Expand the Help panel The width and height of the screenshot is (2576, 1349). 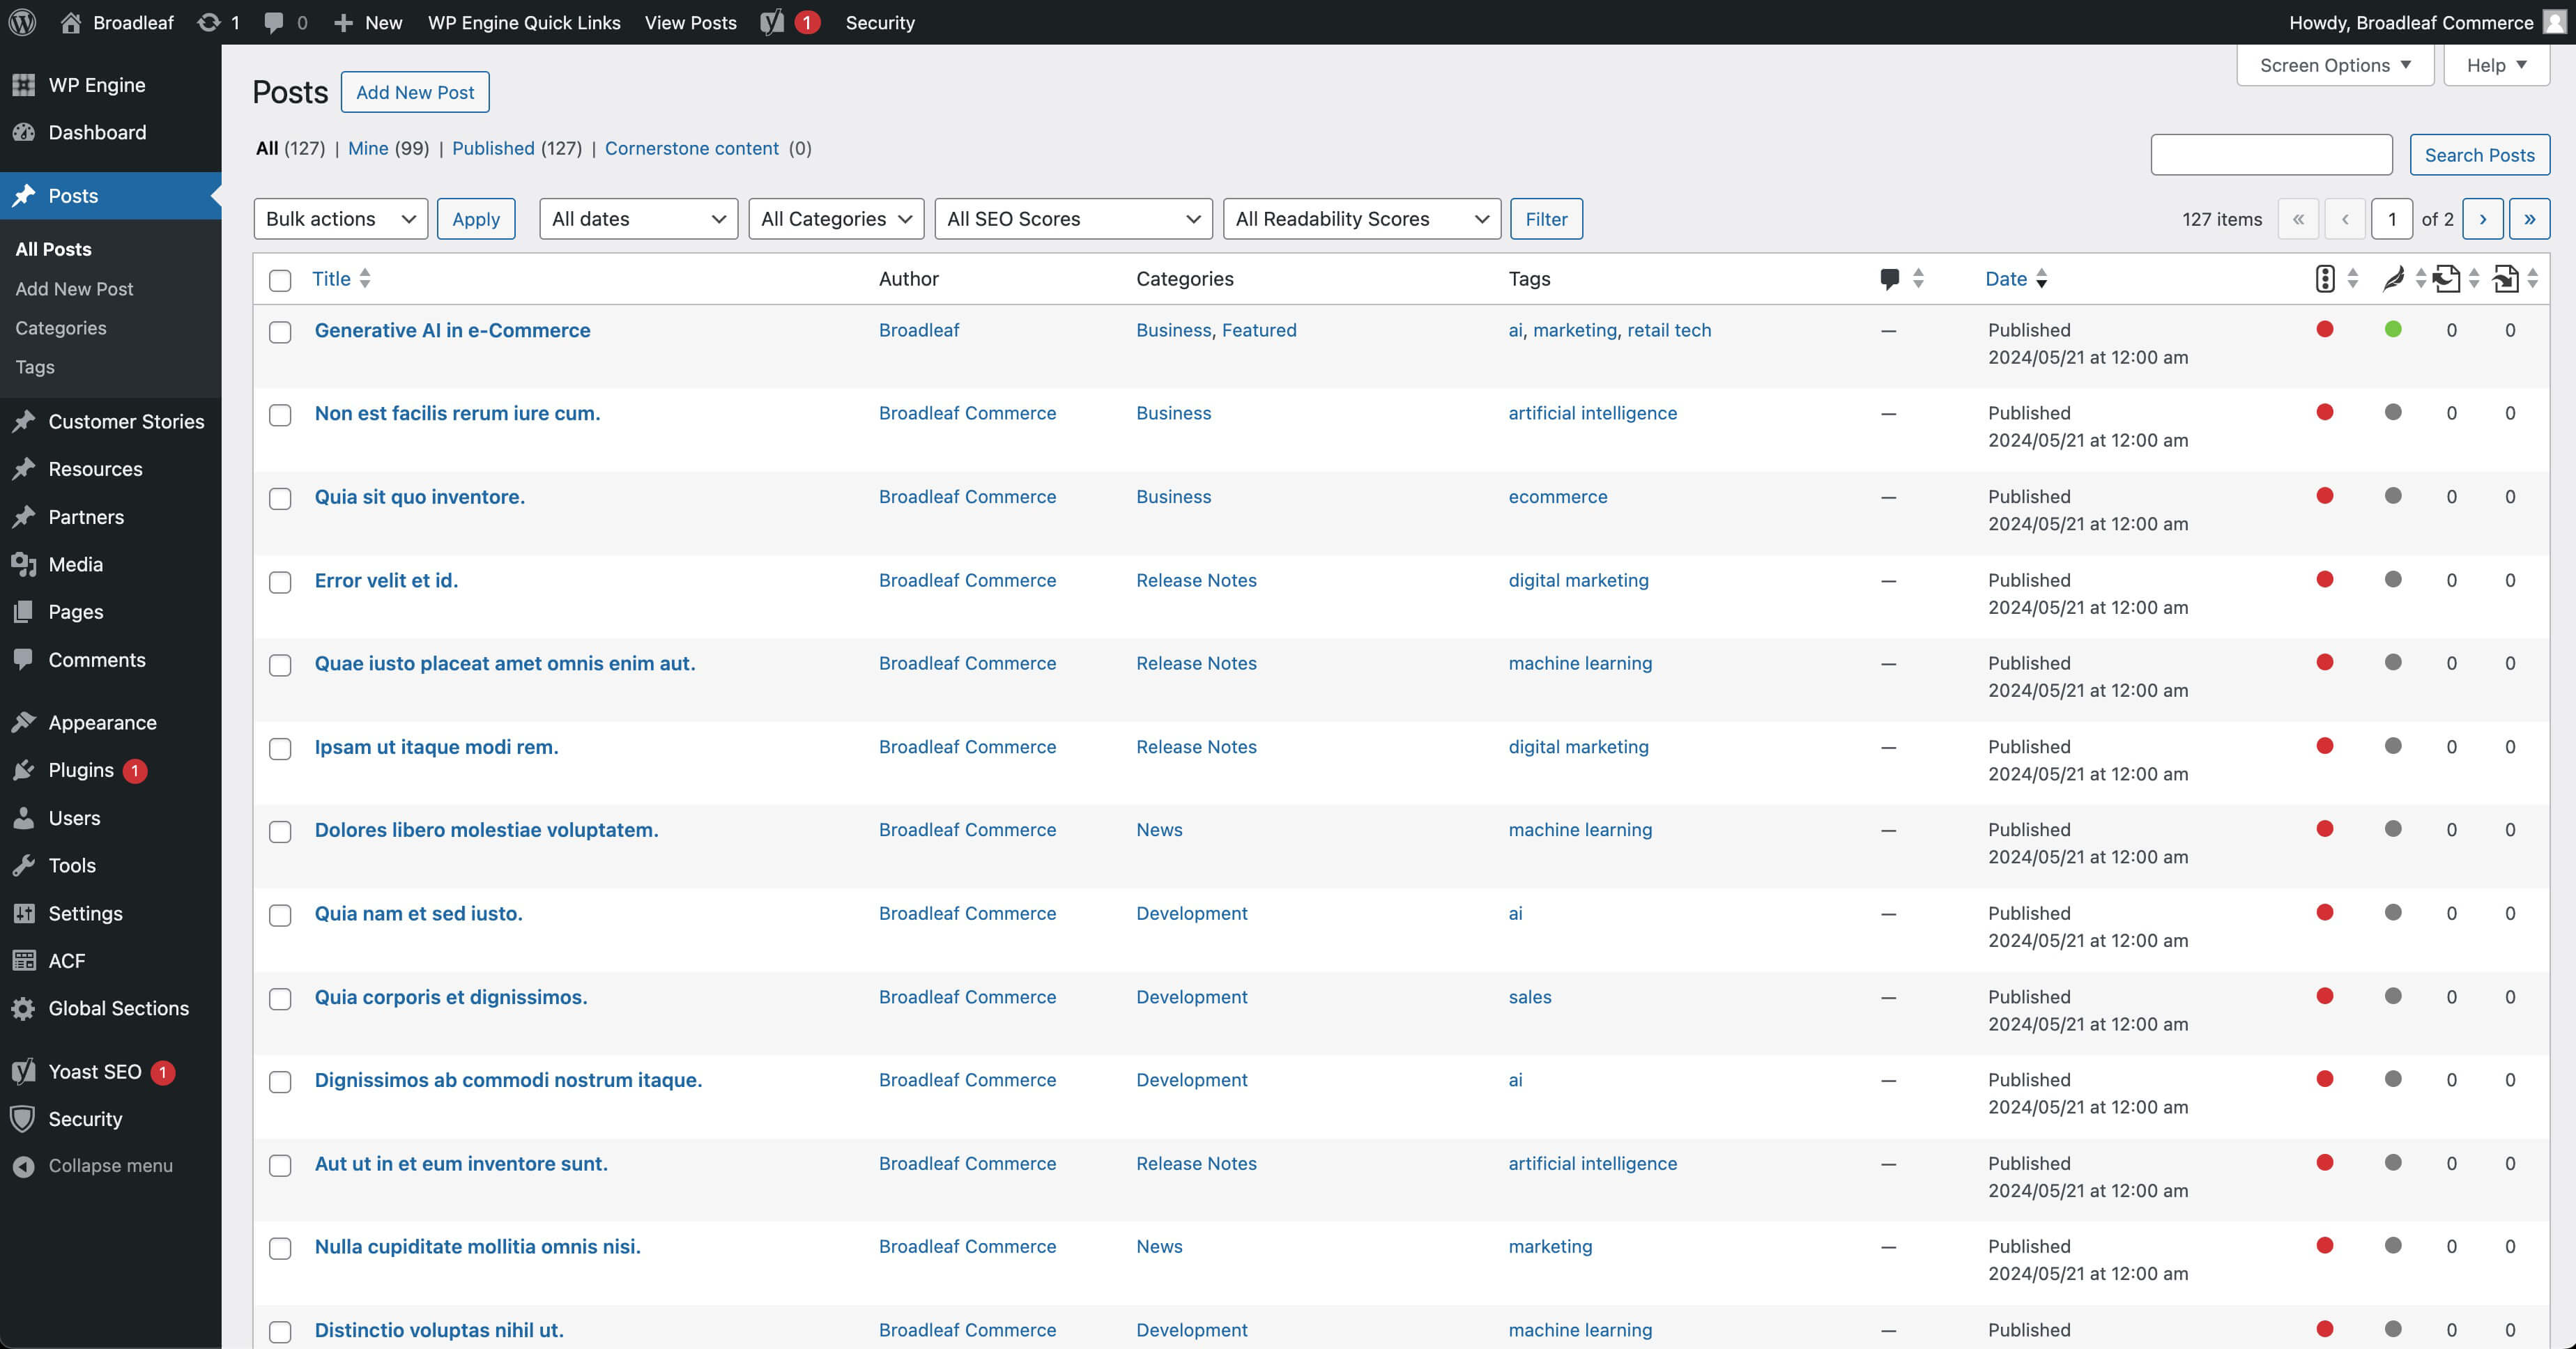tap(2496, 65)
